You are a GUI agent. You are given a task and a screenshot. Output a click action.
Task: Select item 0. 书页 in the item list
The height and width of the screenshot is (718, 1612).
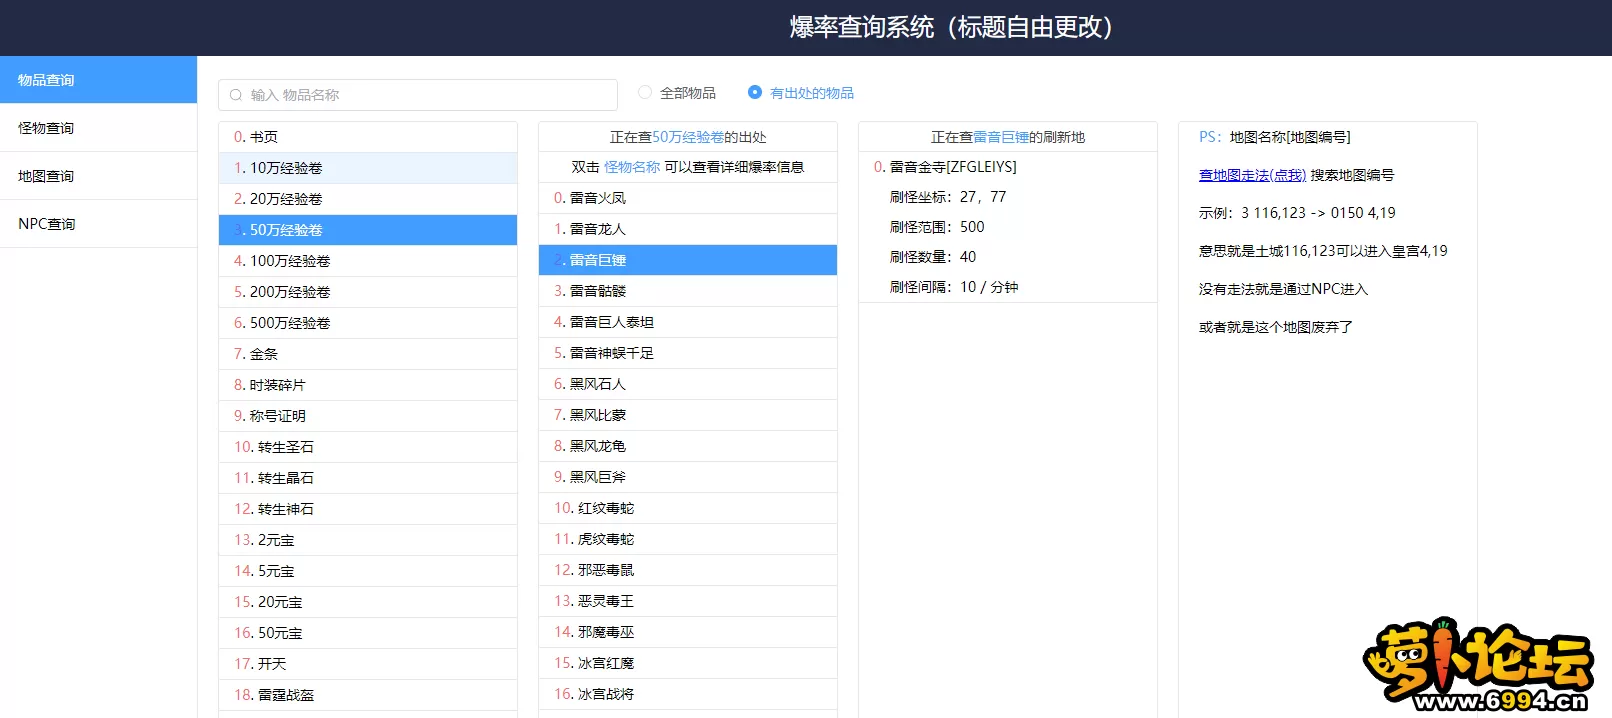368,137
